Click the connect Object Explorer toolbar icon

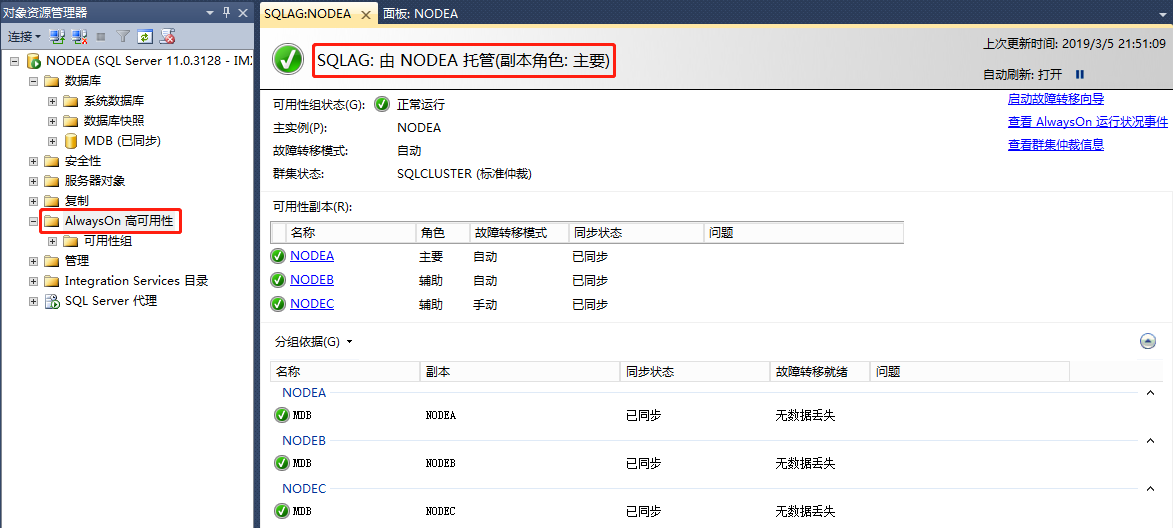(57, 36)
